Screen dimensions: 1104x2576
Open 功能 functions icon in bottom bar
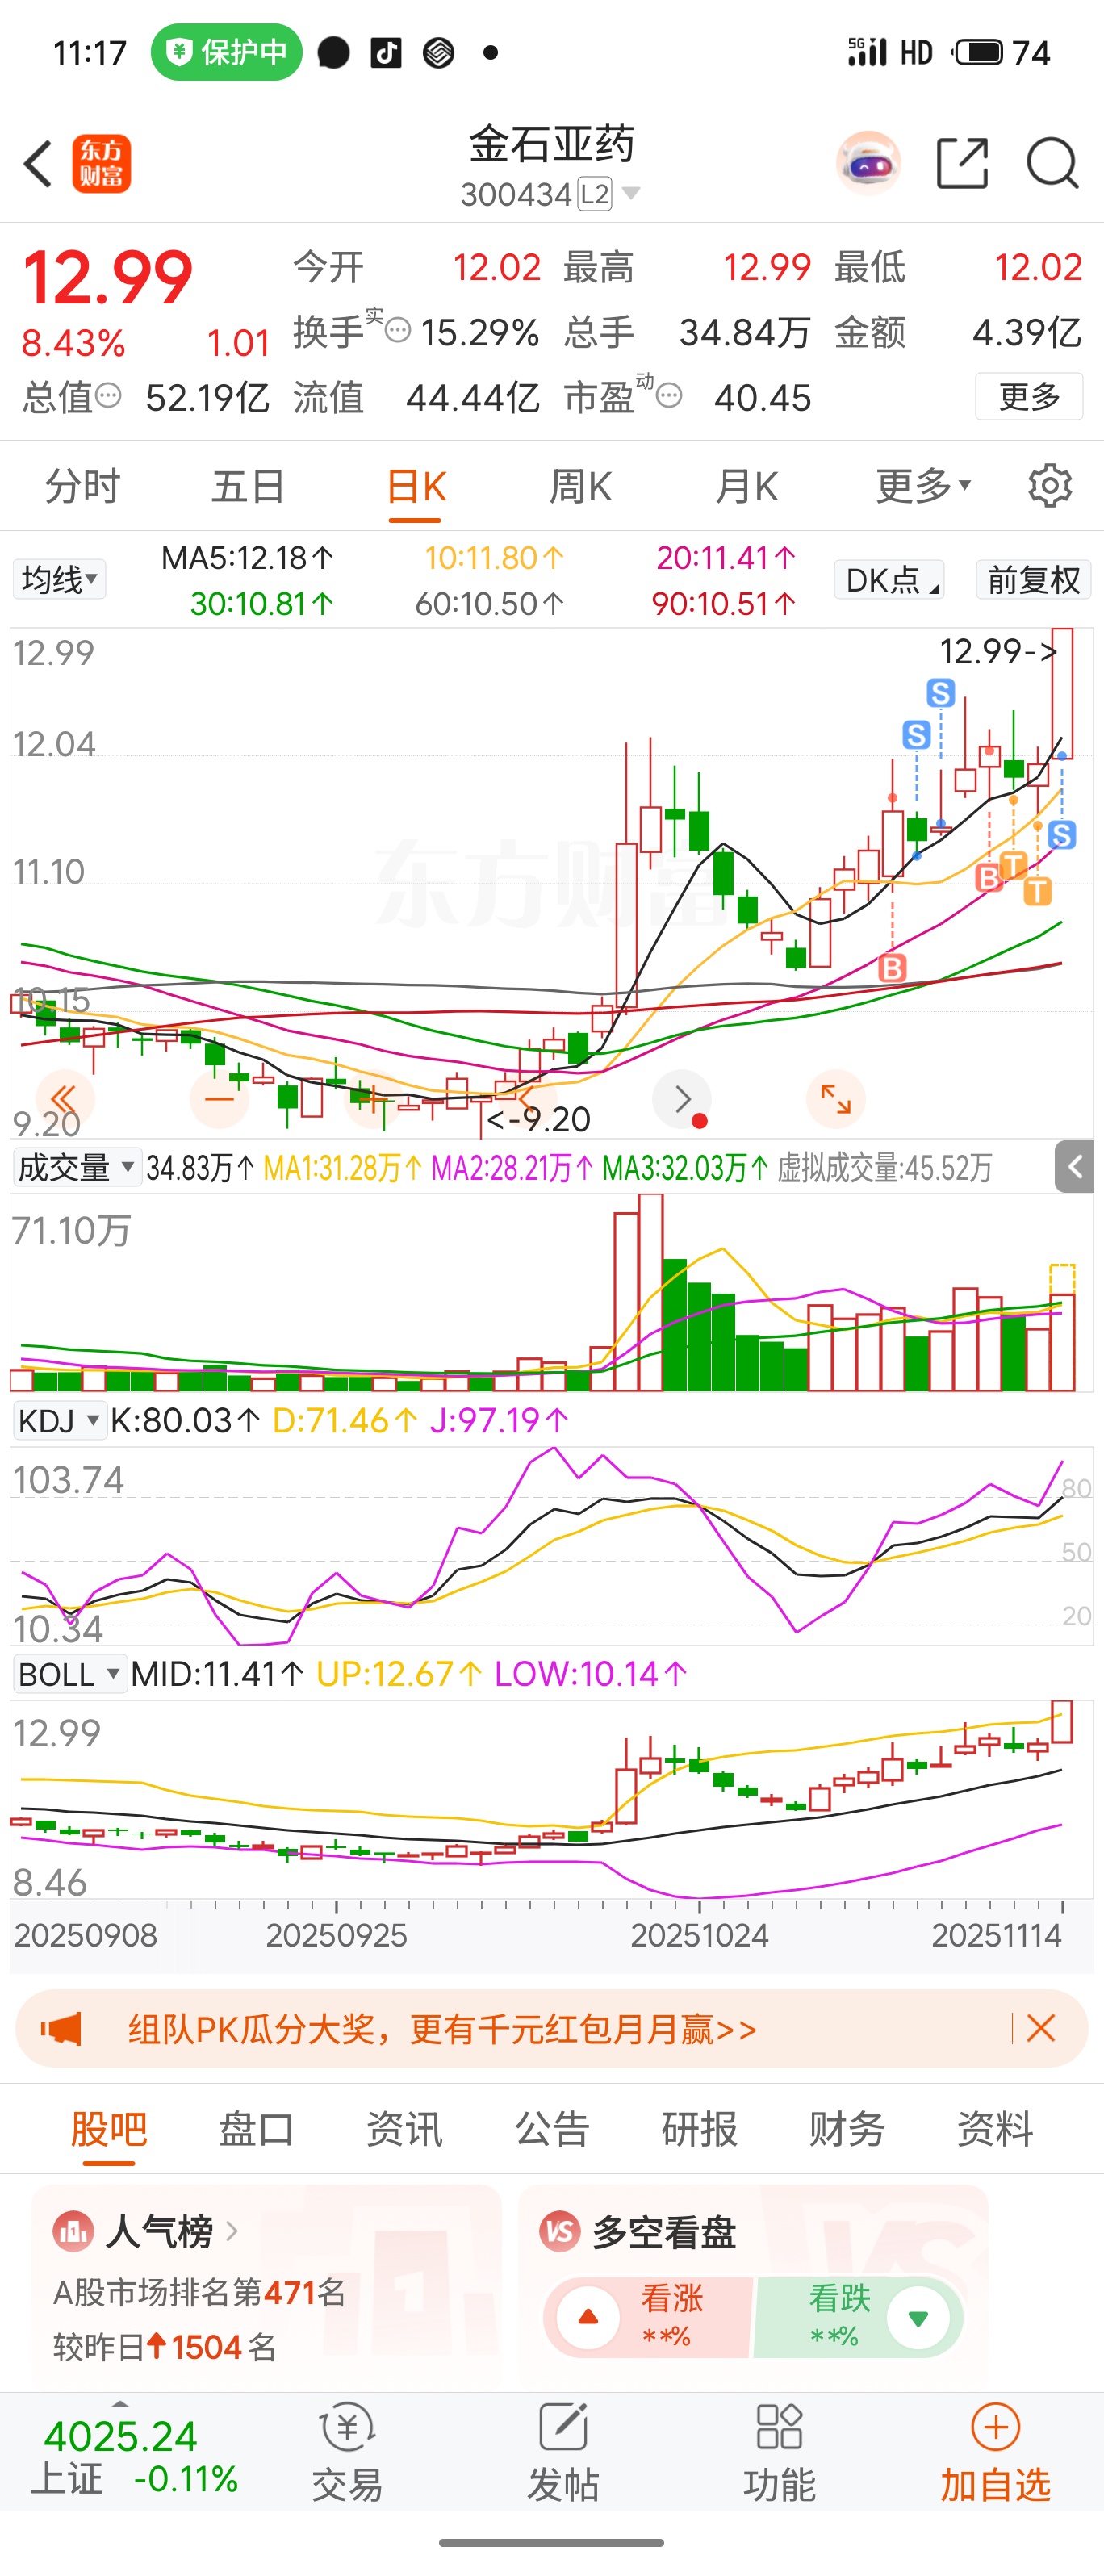pyautogui.click(x=779, y=2452)
